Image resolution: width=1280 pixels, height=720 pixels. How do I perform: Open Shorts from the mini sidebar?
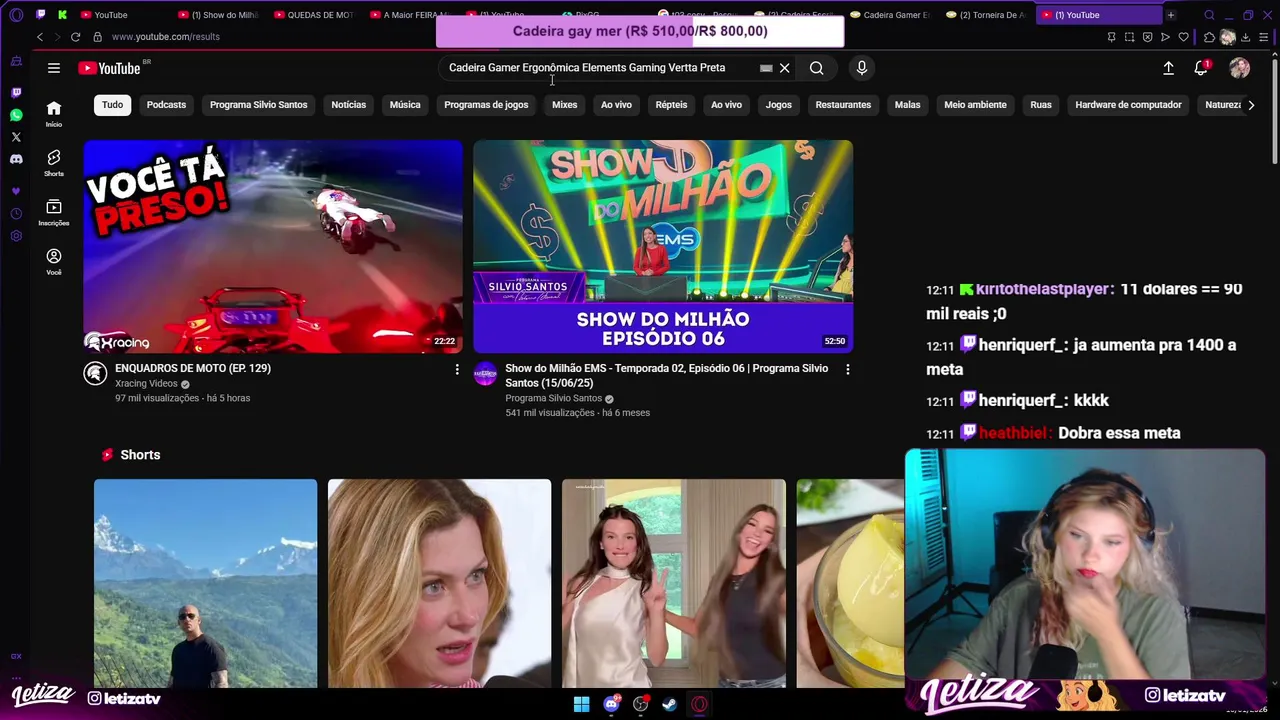54,163
